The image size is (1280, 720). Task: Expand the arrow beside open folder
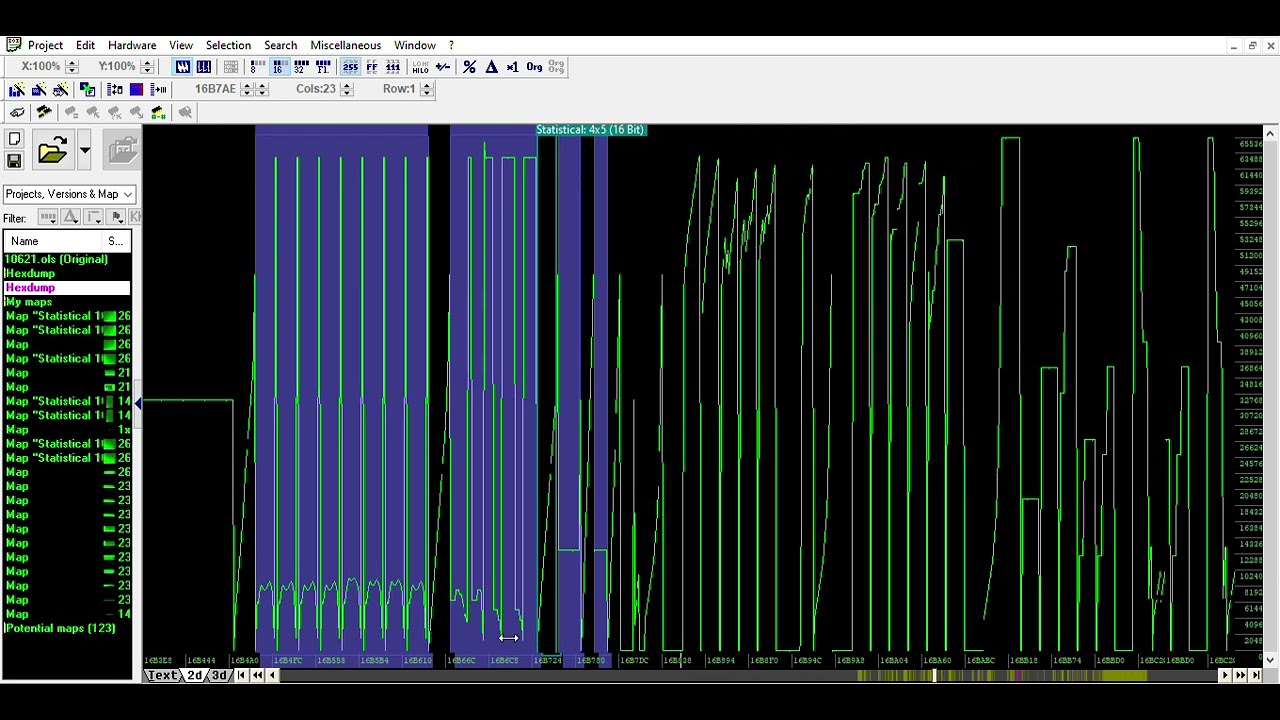click(x=85, y=151)
